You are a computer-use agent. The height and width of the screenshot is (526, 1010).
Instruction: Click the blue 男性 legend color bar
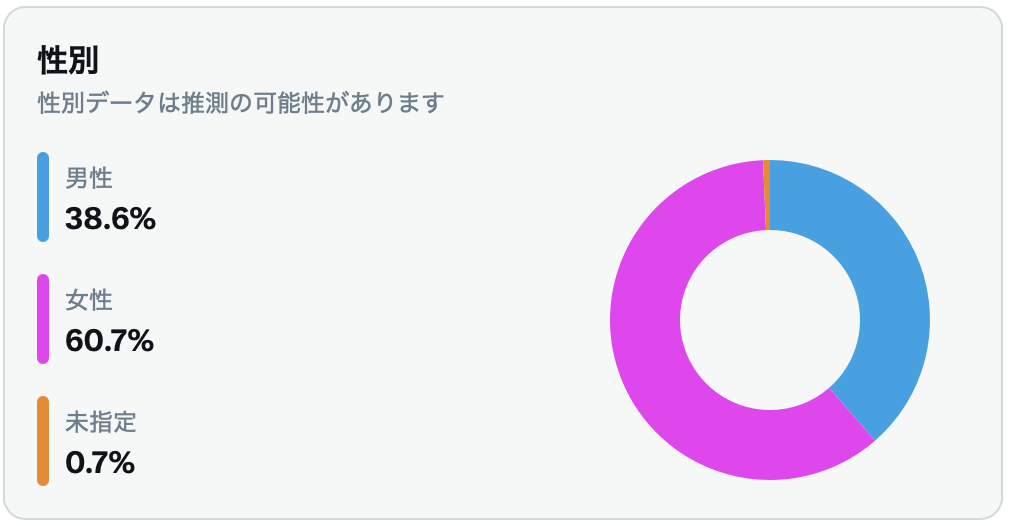pyautogui.click(x=43, y=197)
